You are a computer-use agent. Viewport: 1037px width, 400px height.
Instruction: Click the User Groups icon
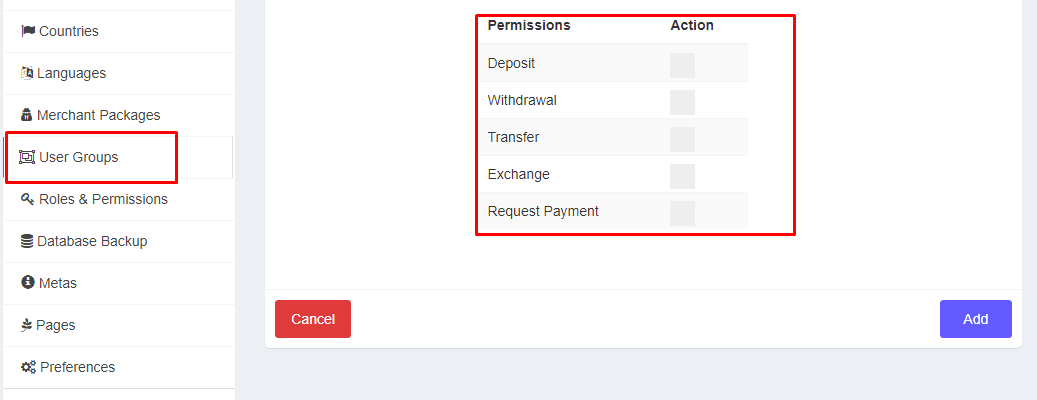tap(28, 157)
